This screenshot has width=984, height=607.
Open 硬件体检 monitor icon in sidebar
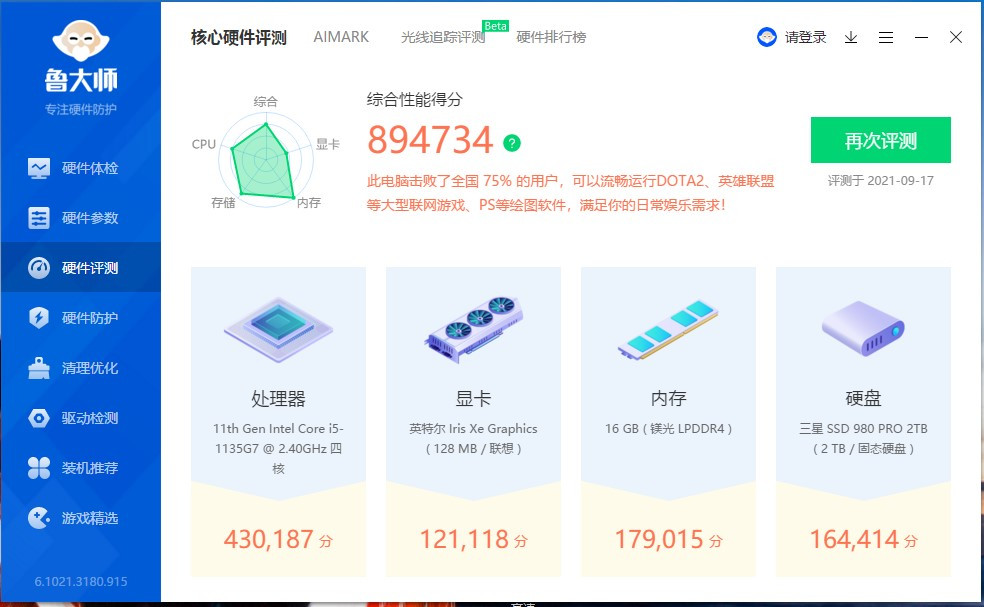(x=39, y=168)
